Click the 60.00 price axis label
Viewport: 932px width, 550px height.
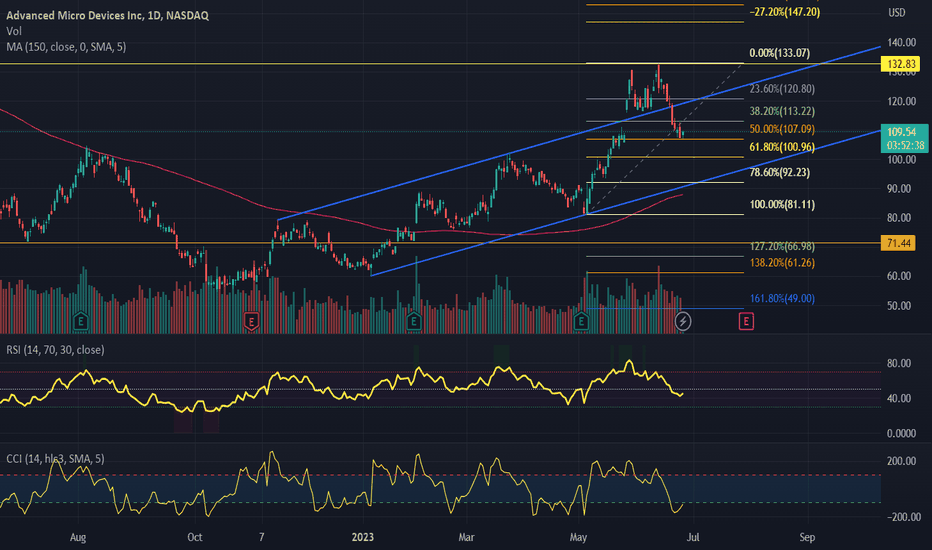click(899, 276)
